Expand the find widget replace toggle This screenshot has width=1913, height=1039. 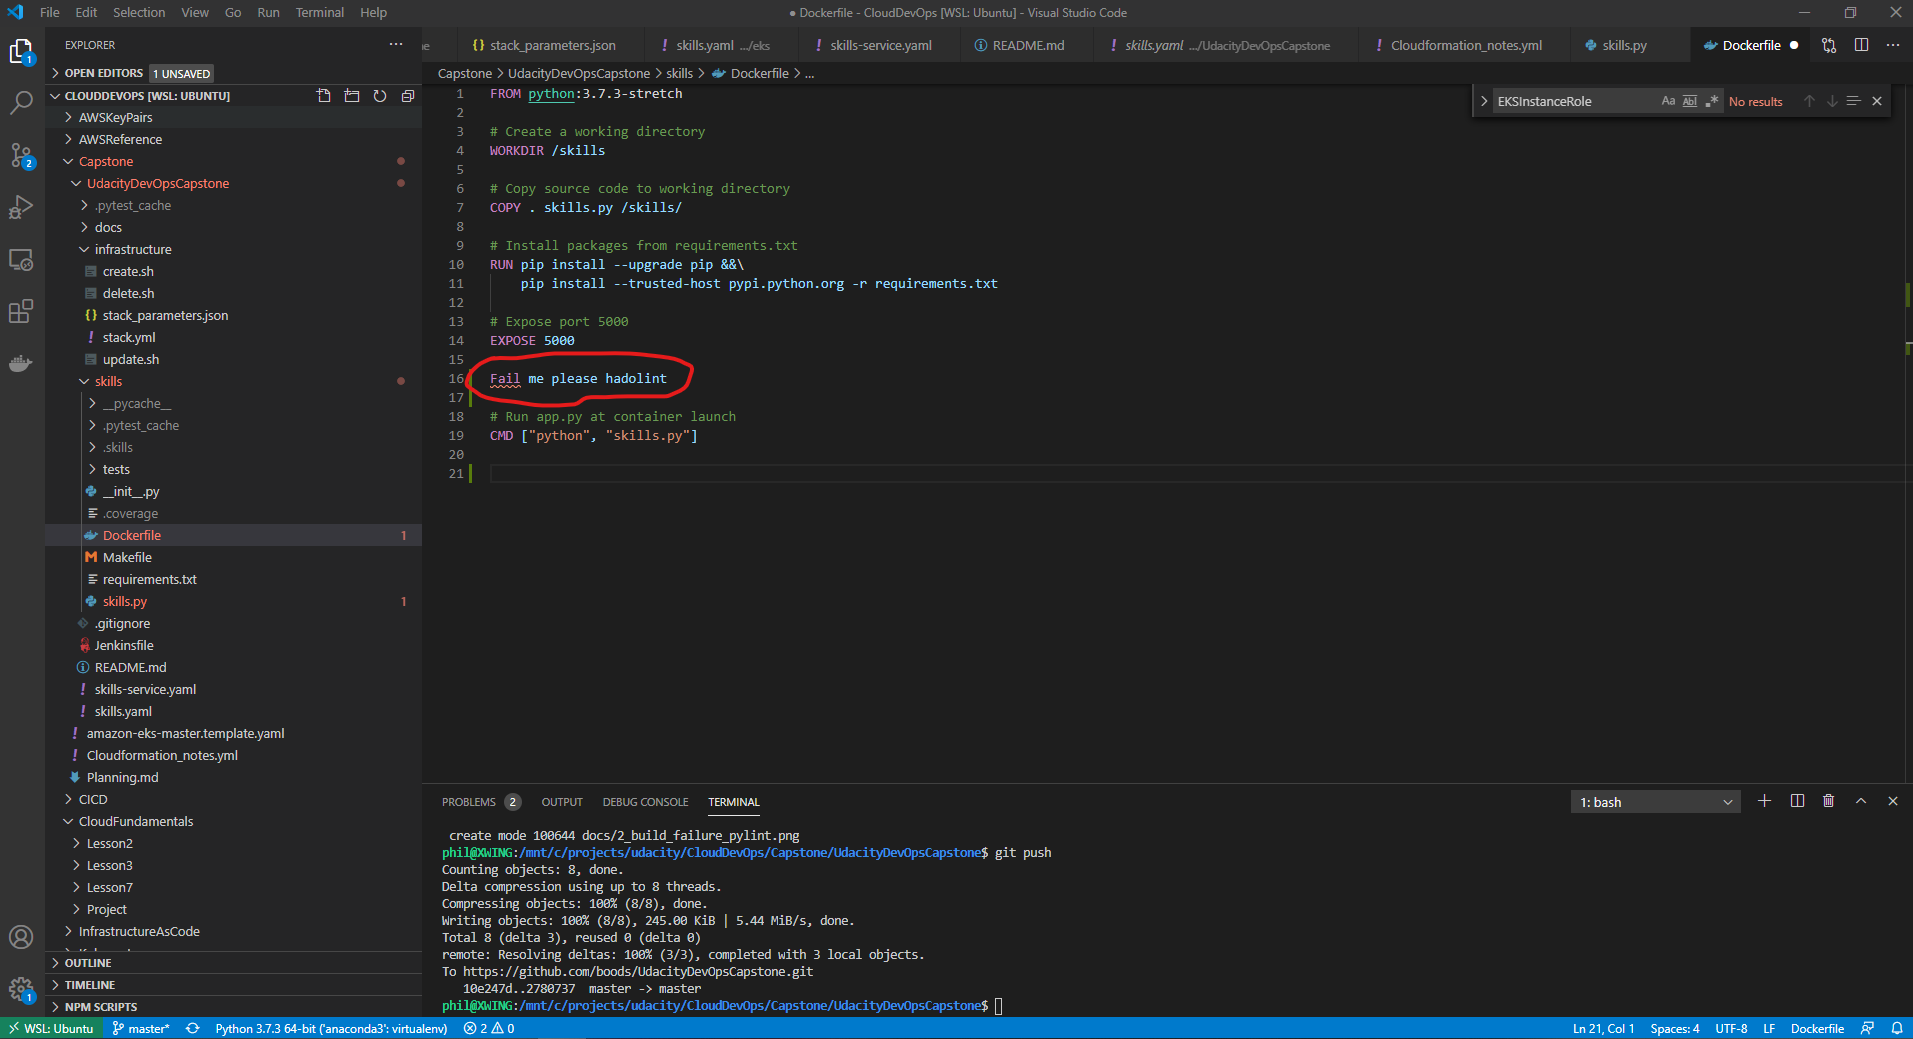tap(1484, 101)
